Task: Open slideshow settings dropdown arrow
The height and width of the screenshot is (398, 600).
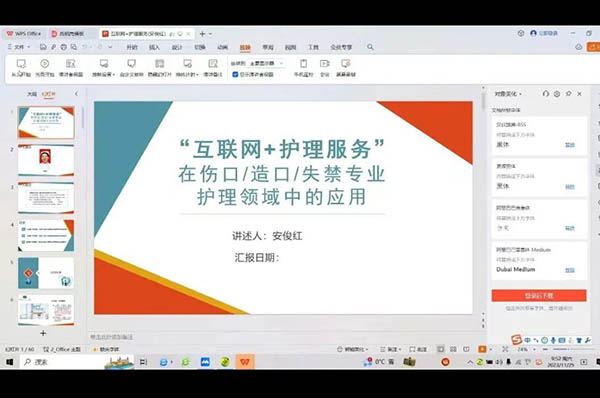Action: [x=114, y=75]
